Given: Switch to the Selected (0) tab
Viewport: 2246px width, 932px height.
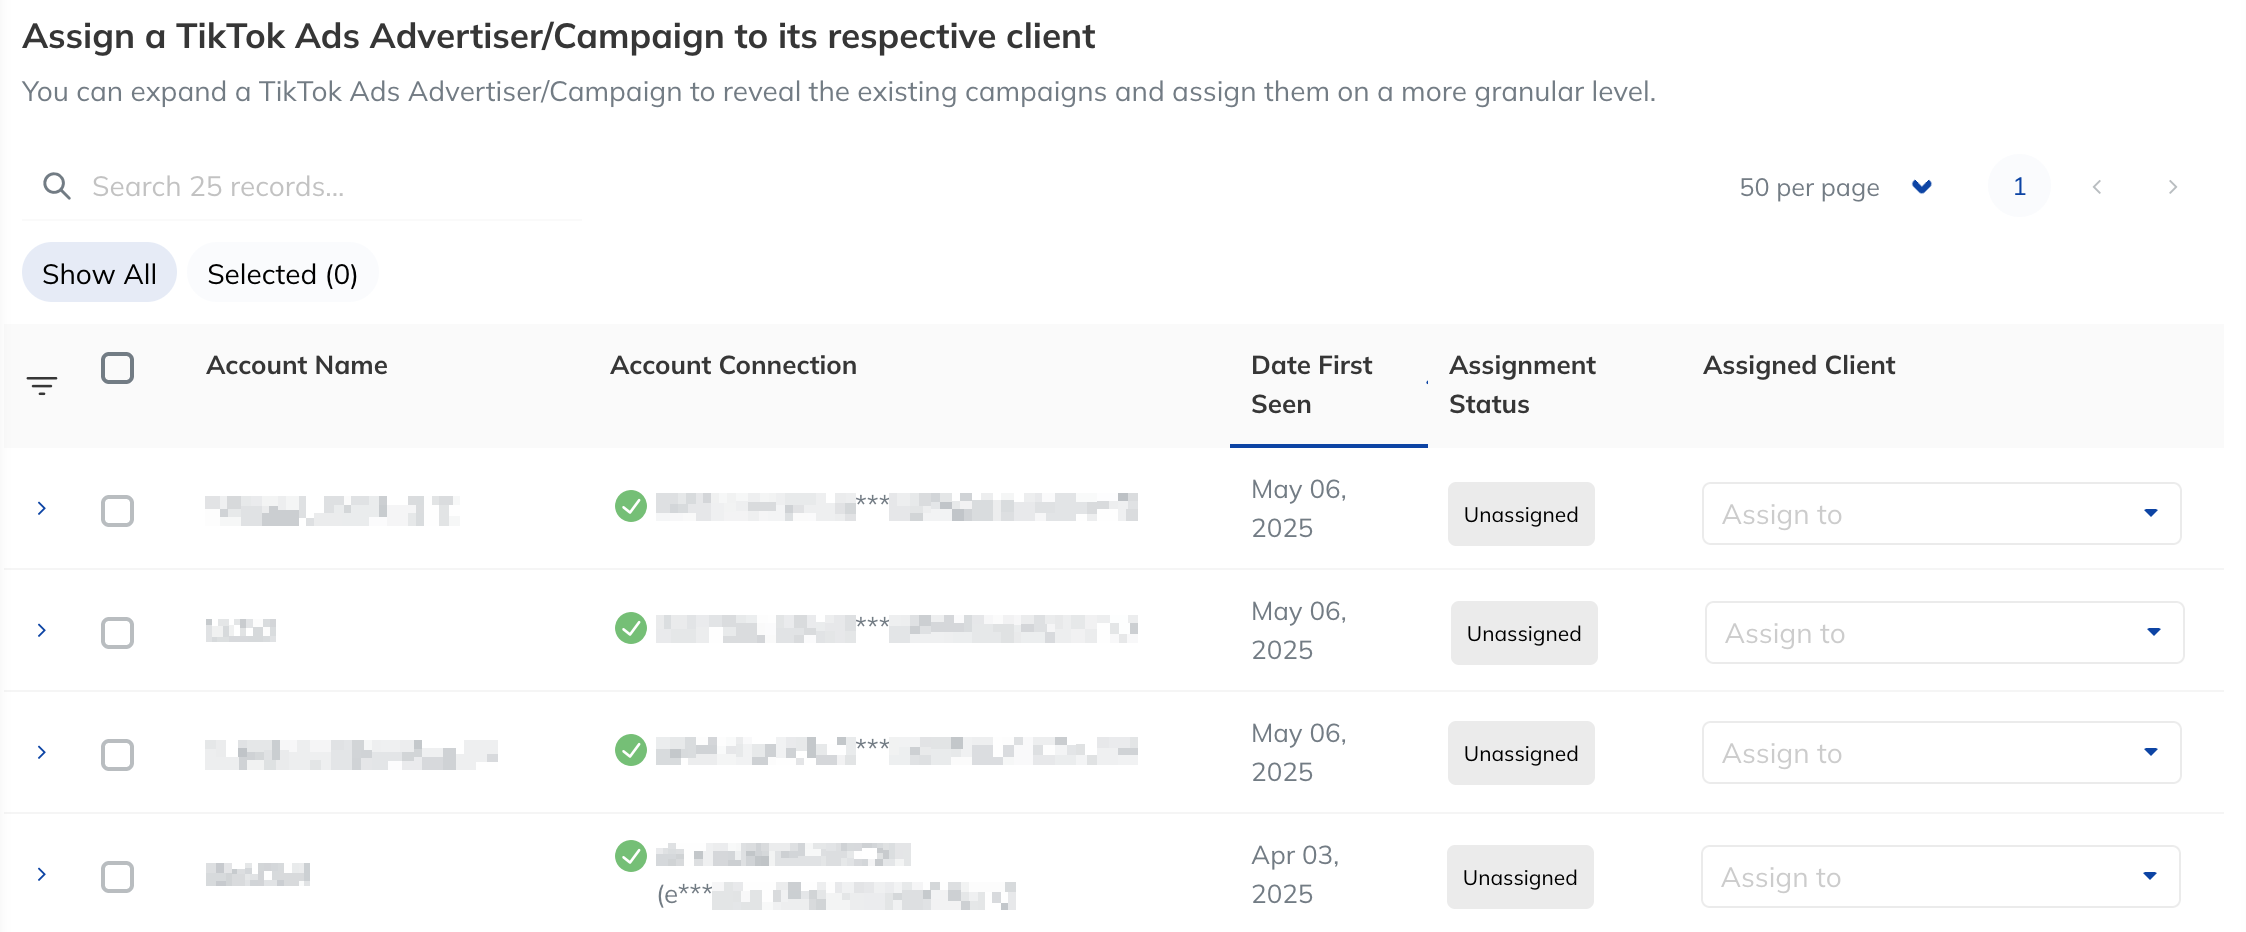Looking at the screenshot, I should coord(283,273).
